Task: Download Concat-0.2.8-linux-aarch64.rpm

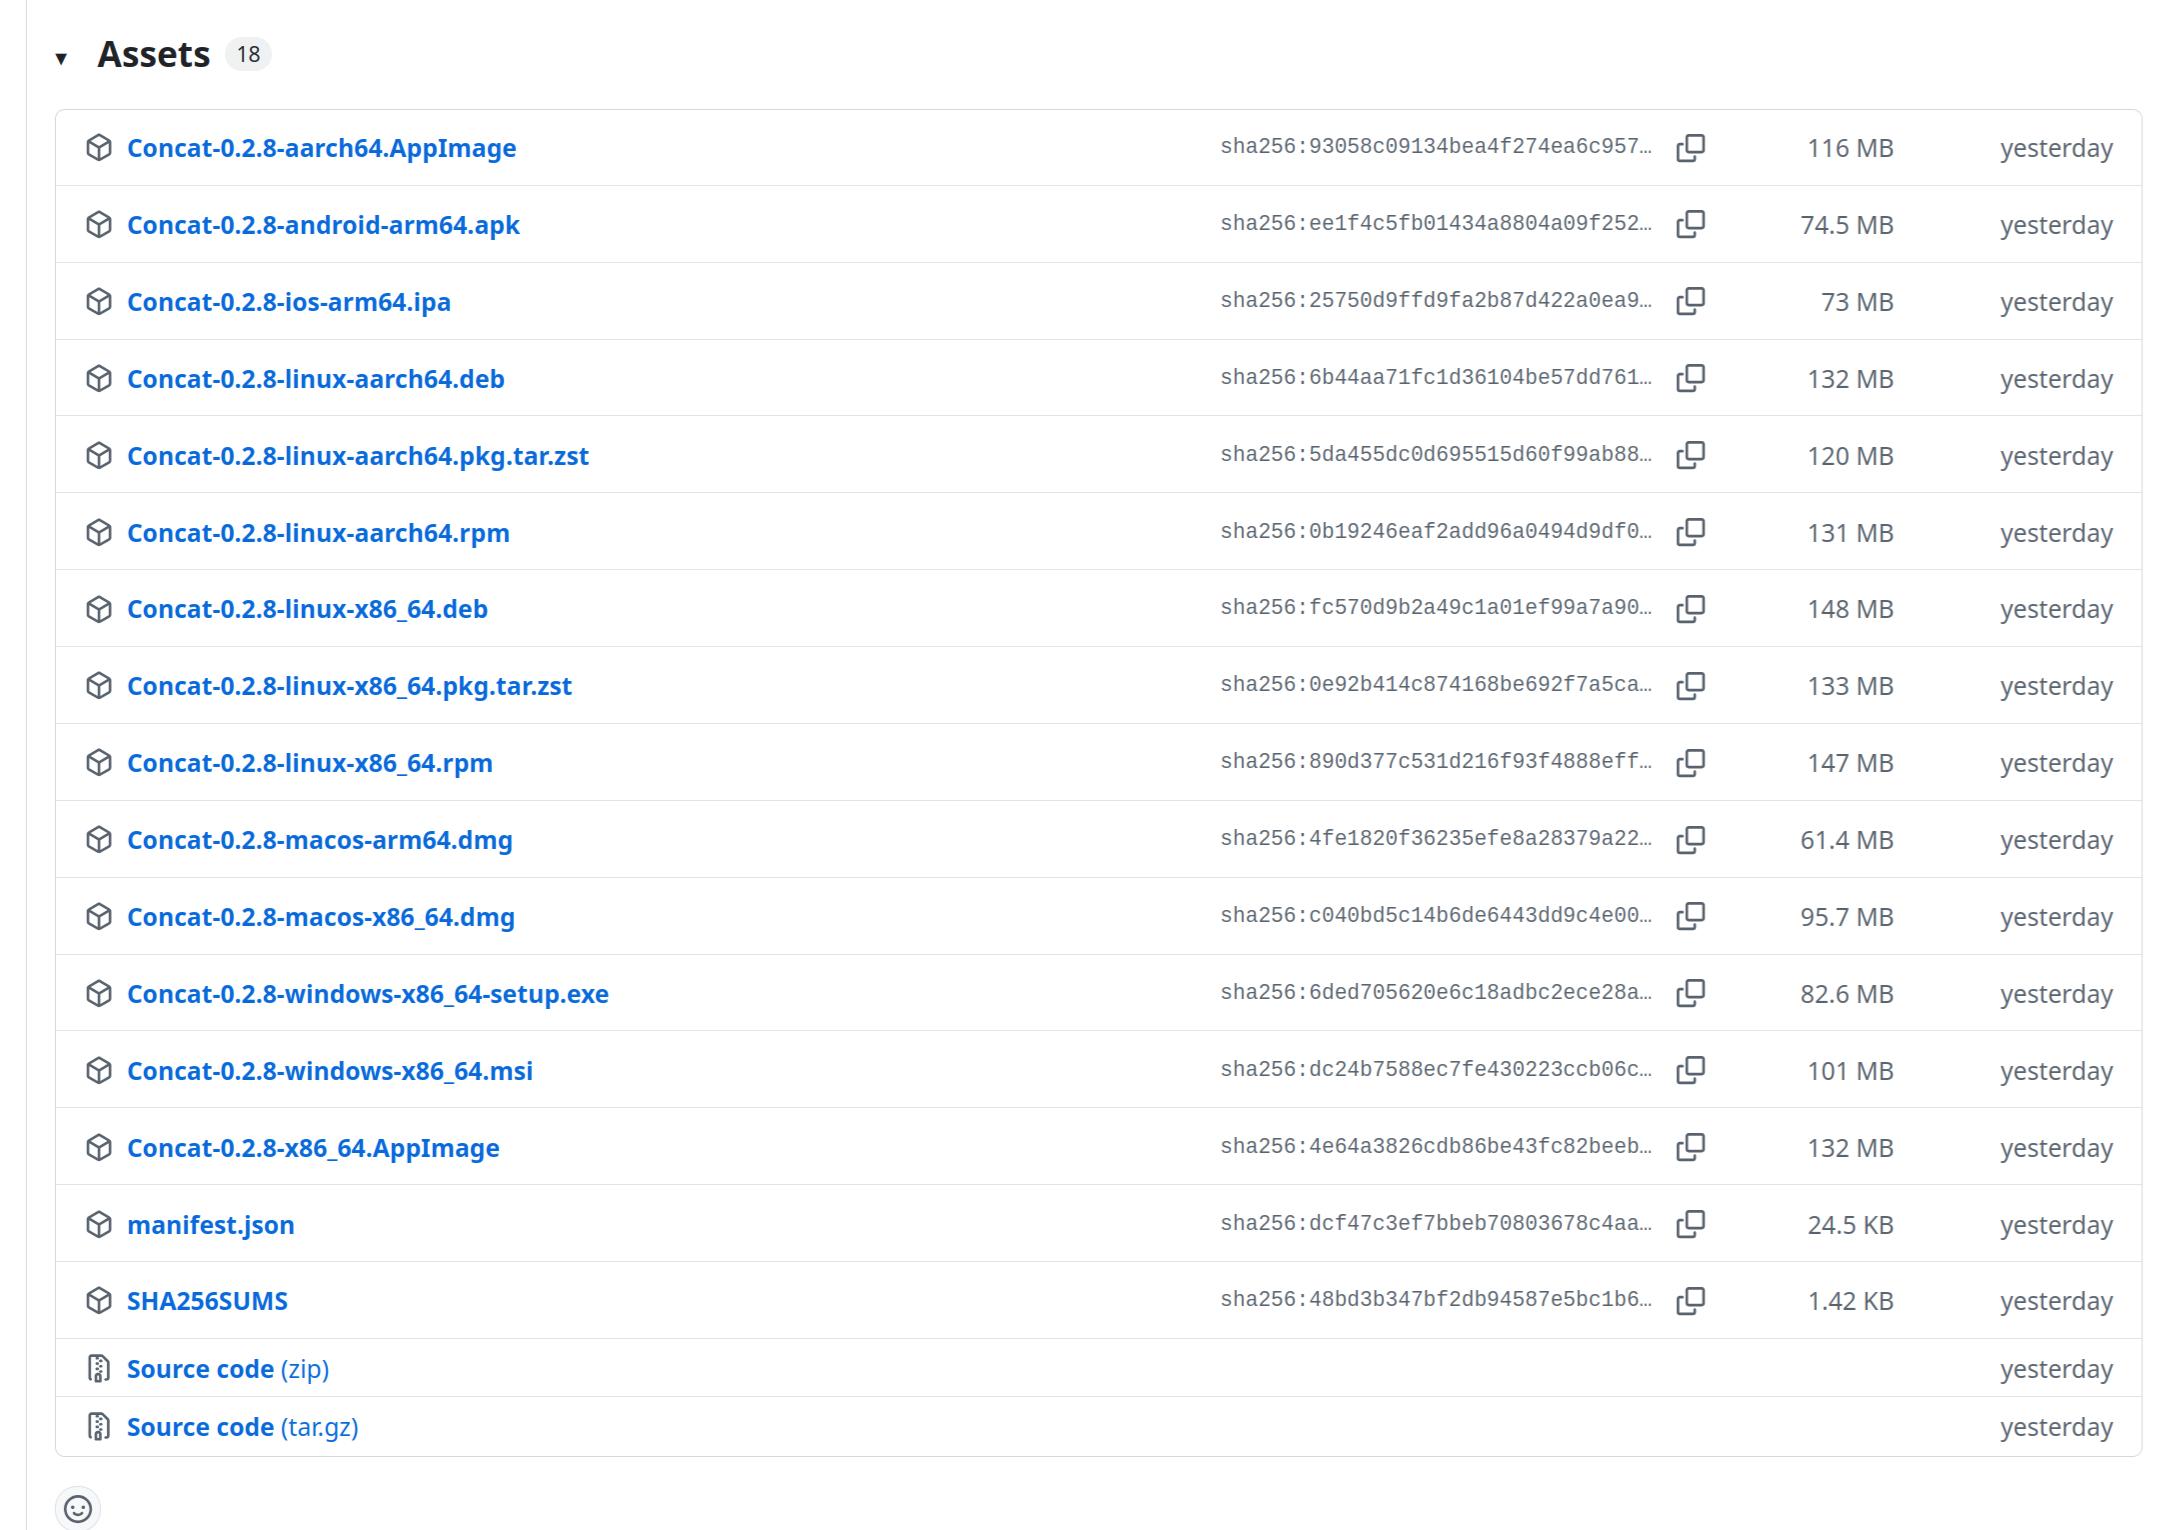Action: coord(318,533)
